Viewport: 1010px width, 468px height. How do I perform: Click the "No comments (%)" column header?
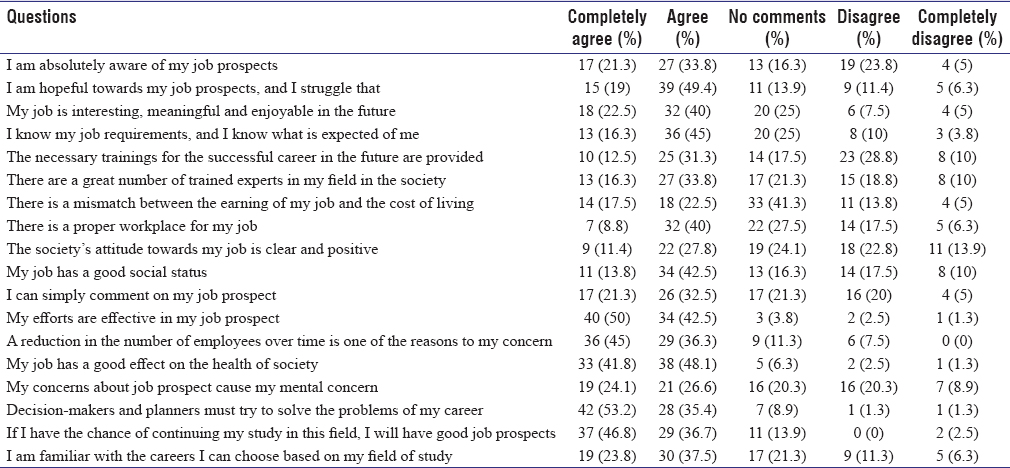click(777, 28)
